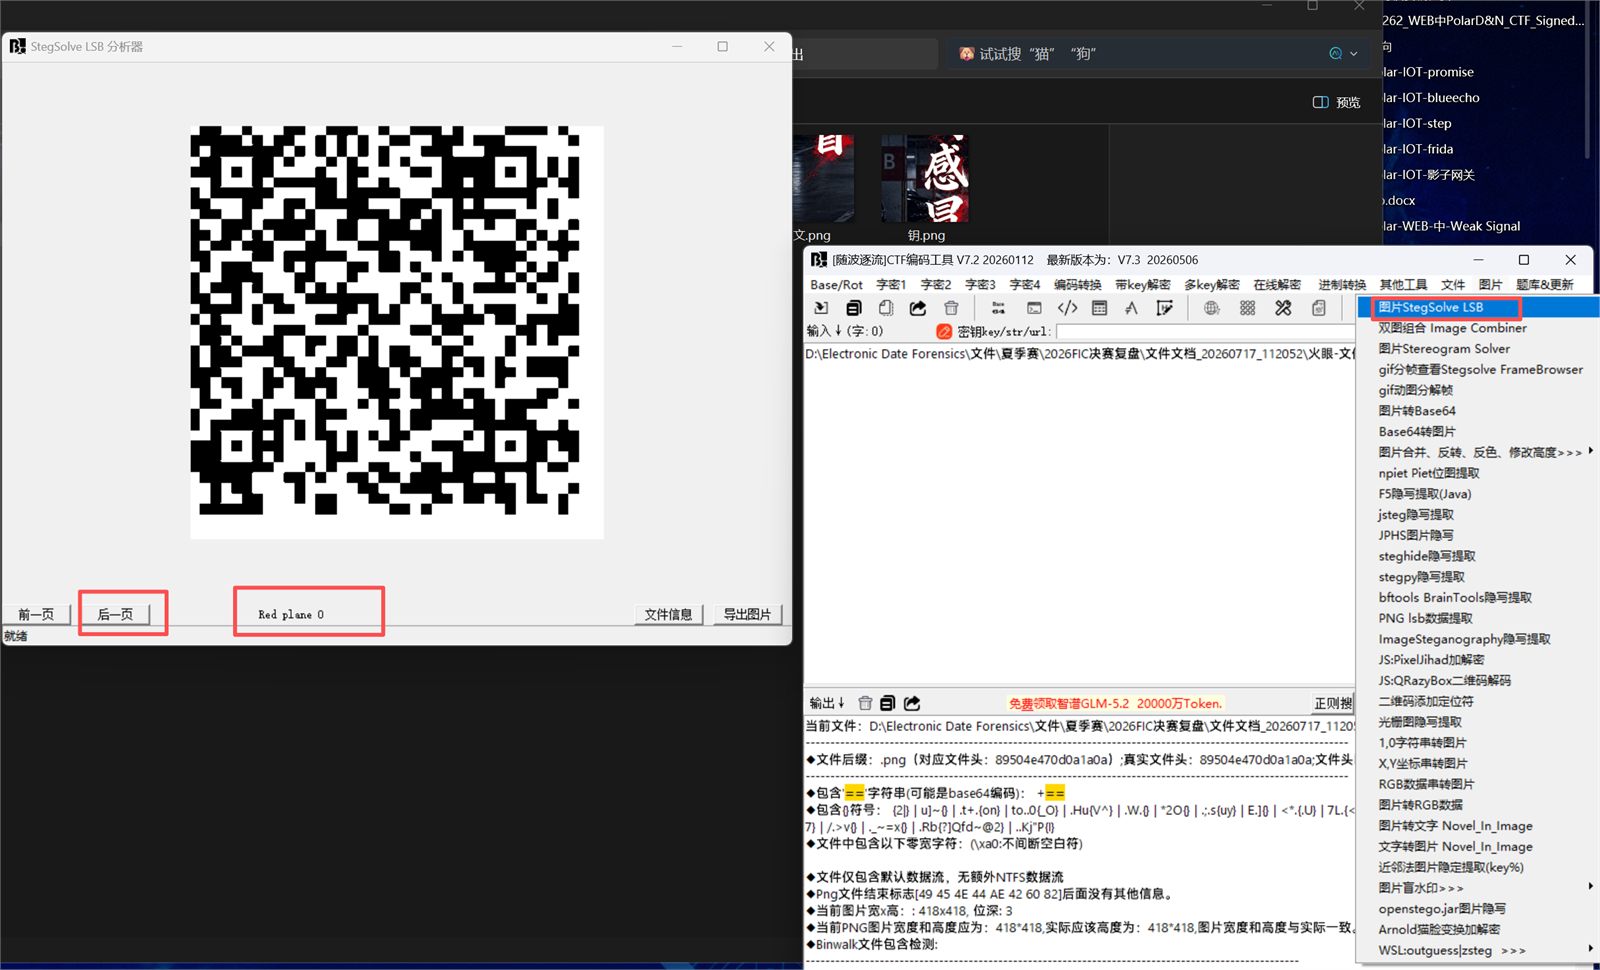This screenshot has height=970, width=1600.
Task: Go to next plane with 后一页
Action: pos(115,614)
